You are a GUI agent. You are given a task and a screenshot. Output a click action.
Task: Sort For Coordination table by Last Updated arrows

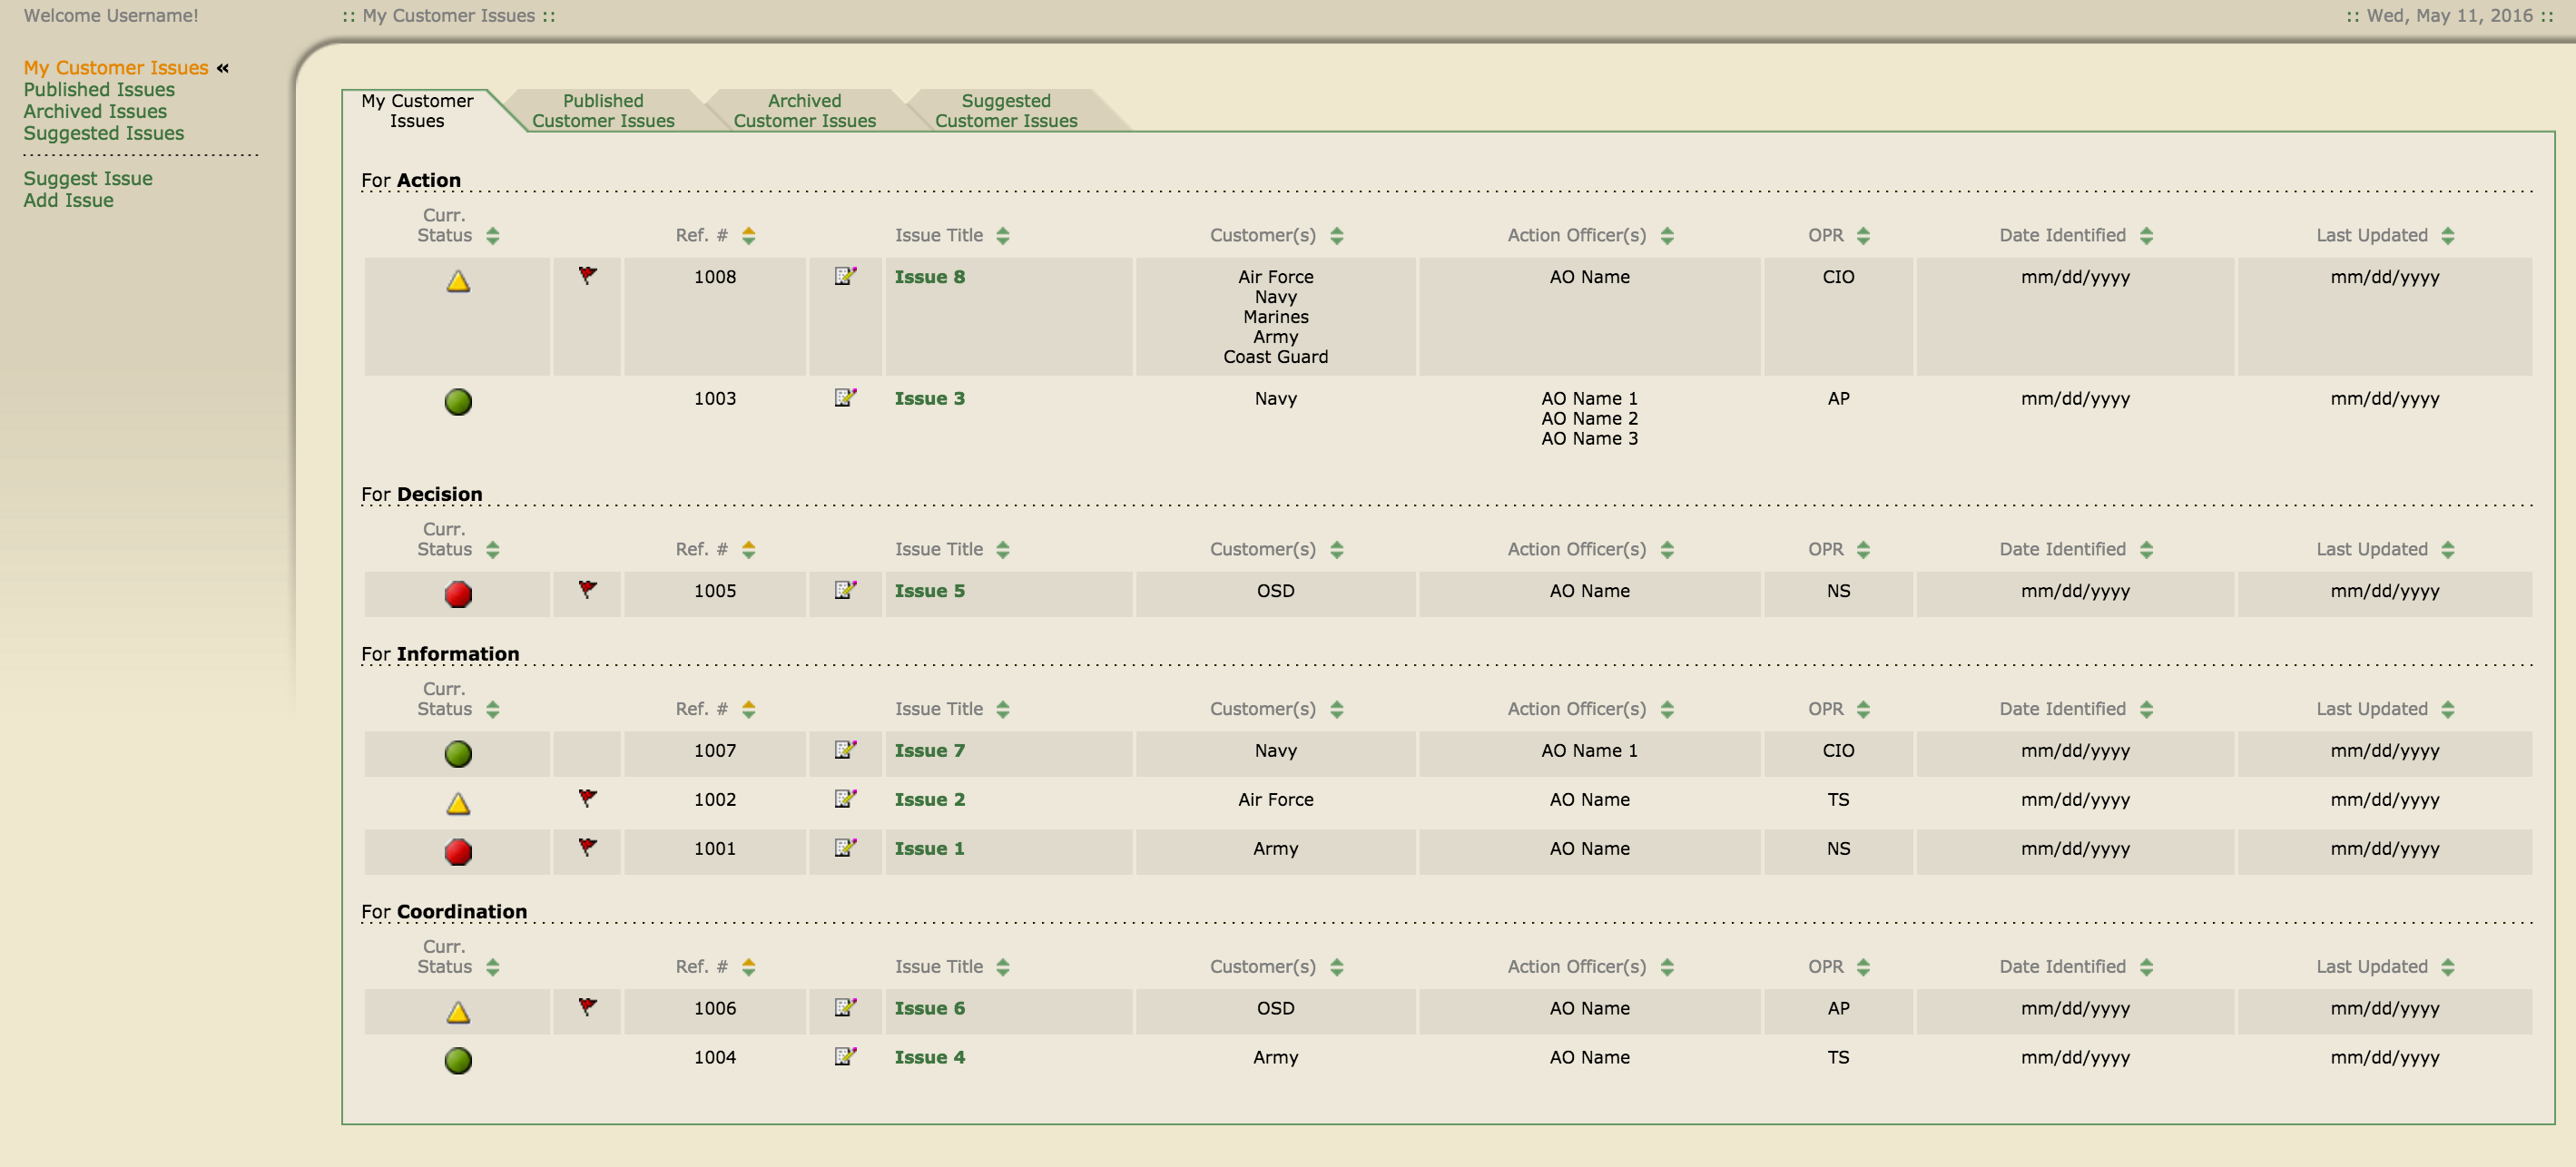tap(2447, 967)
